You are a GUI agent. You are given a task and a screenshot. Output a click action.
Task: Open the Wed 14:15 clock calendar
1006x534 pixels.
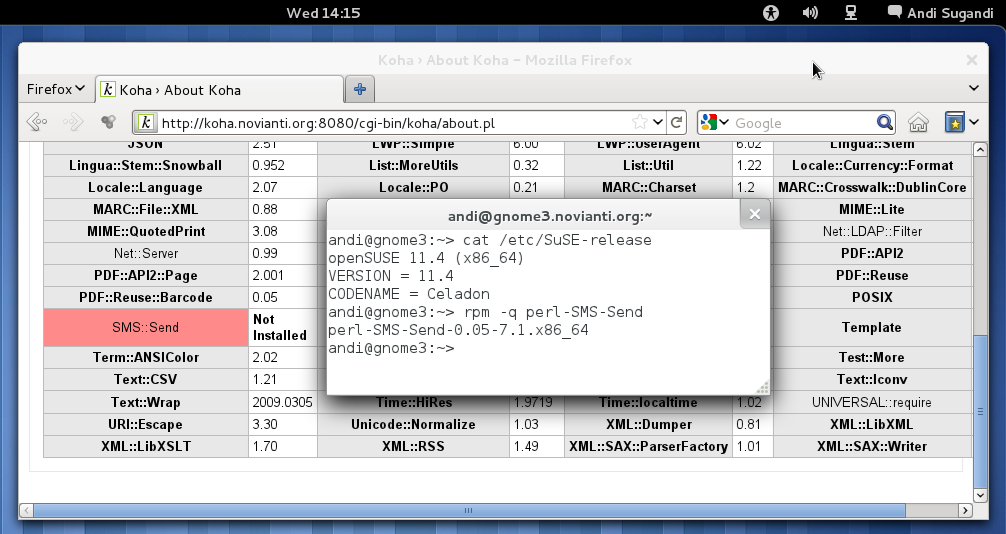[323, 13]
